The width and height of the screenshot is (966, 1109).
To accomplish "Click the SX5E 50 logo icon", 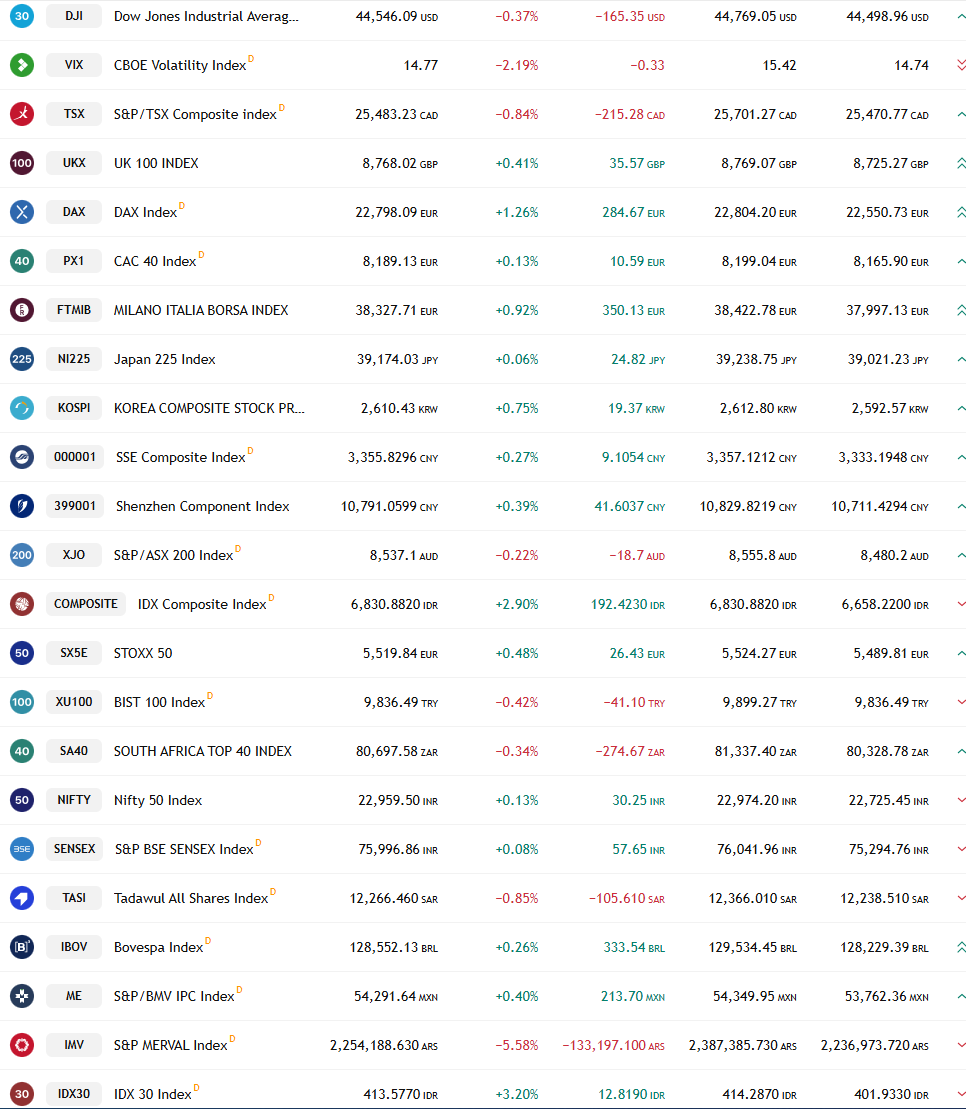I will [x=22, y=652].
